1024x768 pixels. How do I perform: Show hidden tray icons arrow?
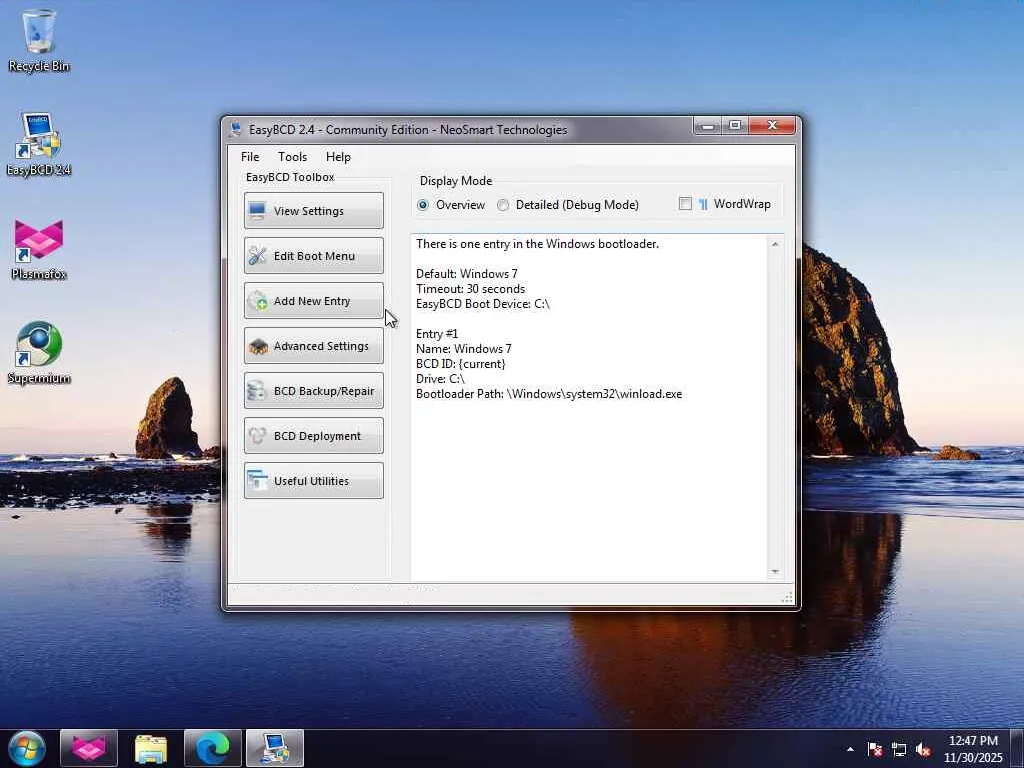[850, 749]
